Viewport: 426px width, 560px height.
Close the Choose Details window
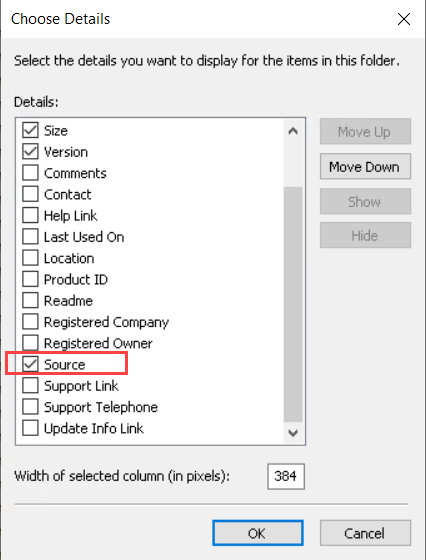click(x=404, y=19)
